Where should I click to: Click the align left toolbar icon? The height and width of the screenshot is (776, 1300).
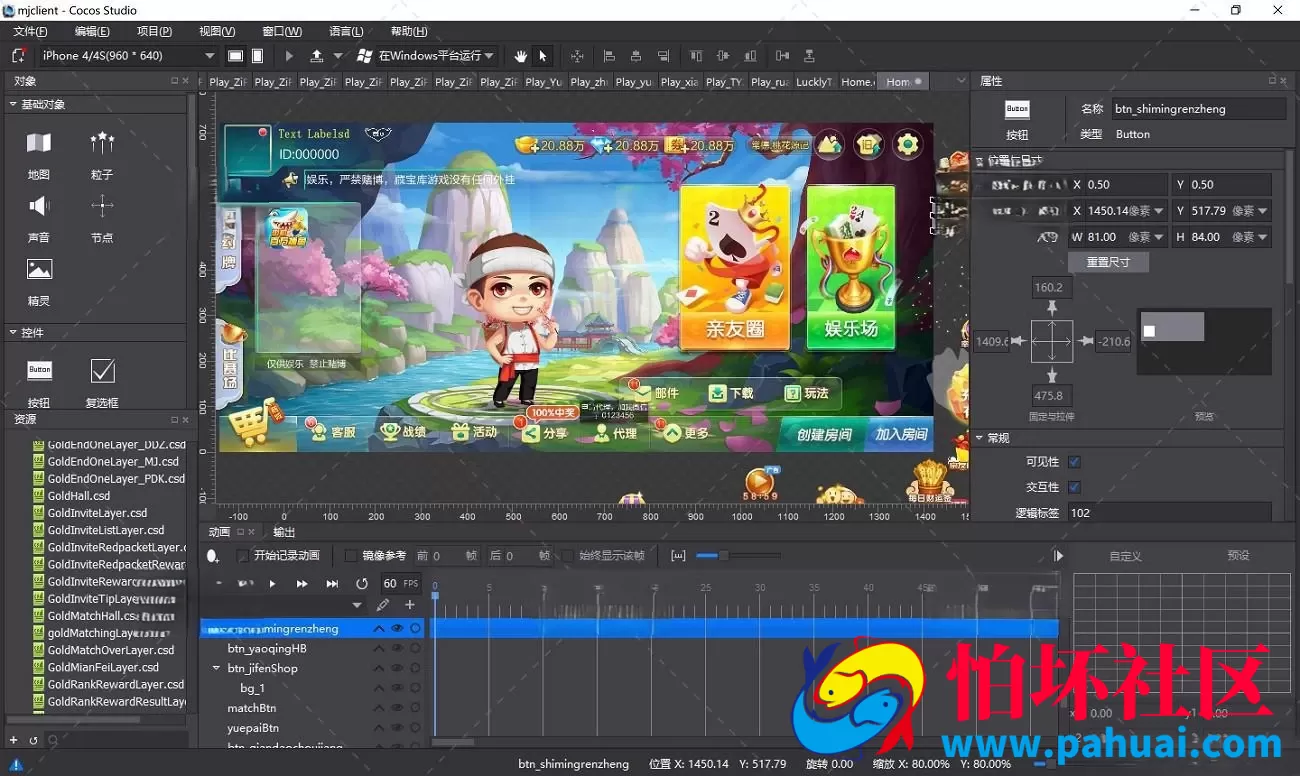pyautogui.click(x=609, y=56)
